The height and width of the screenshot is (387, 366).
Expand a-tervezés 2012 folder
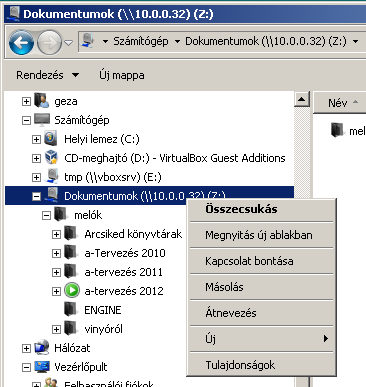click(56, 292)
